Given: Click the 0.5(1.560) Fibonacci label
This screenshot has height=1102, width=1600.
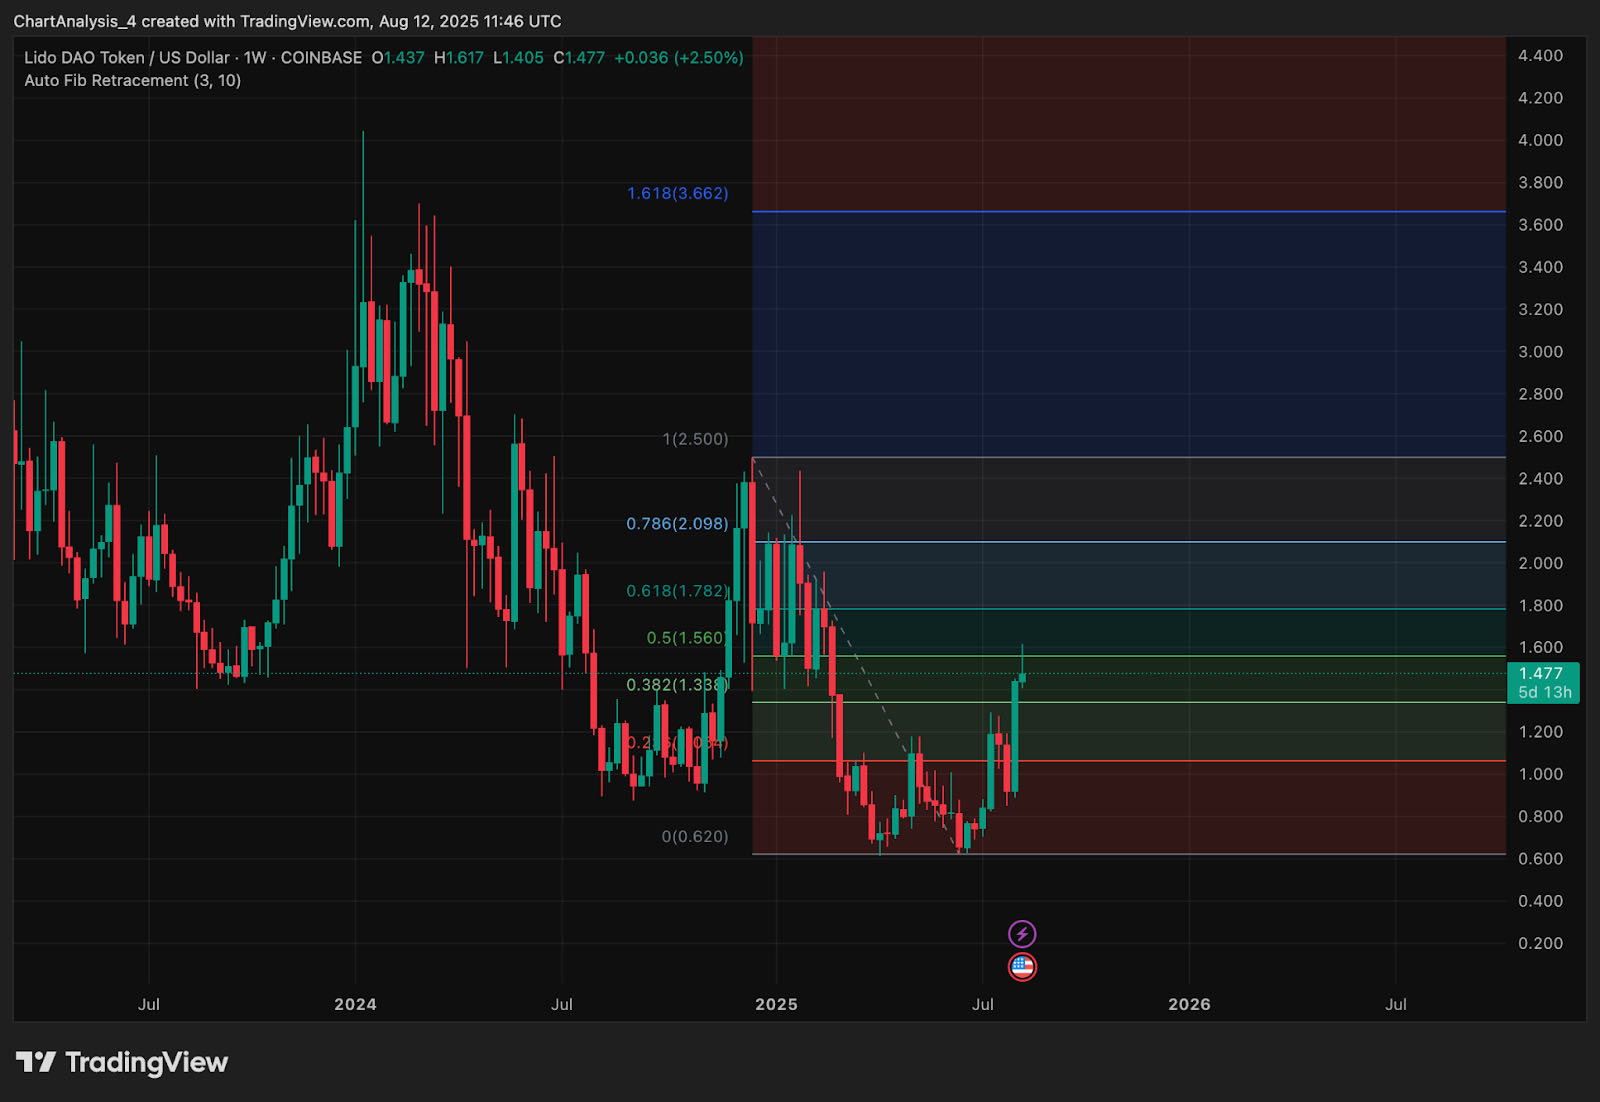Looking at the screenshot, I should 686,638.
